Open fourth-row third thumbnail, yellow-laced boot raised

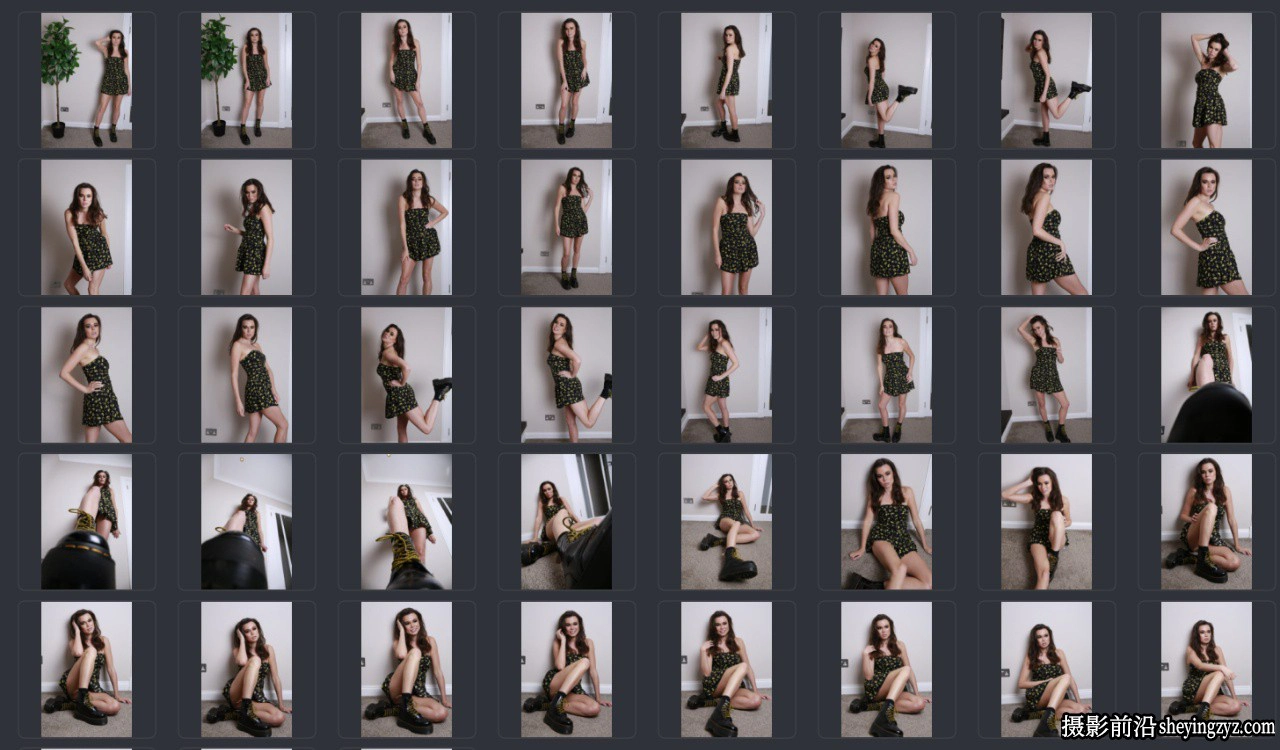(x=406, y=521)
